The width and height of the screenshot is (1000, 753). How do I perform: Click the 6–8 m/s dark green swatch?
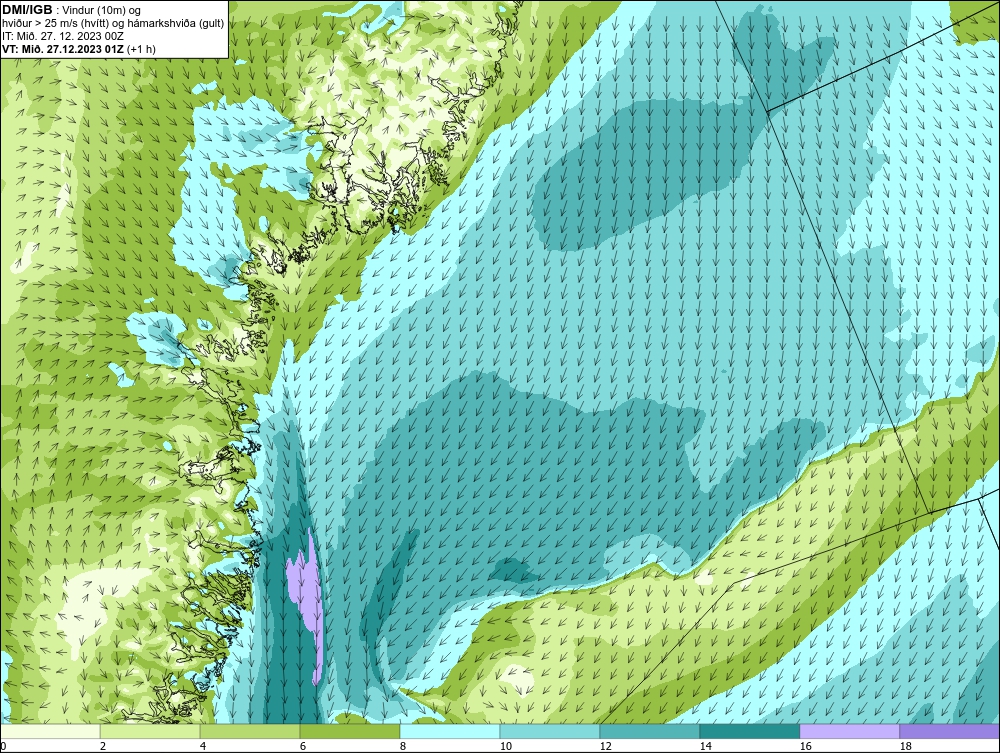click(349, 731)
